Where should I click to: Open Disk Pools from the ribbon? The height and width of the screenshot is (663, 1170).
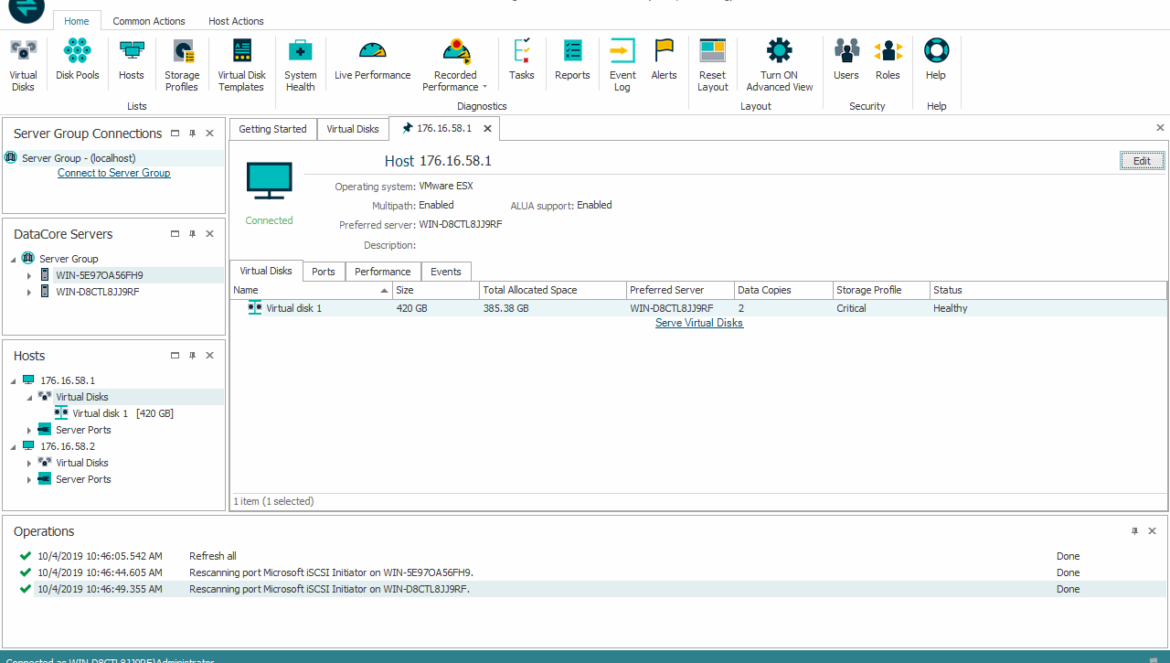[77, 60]
